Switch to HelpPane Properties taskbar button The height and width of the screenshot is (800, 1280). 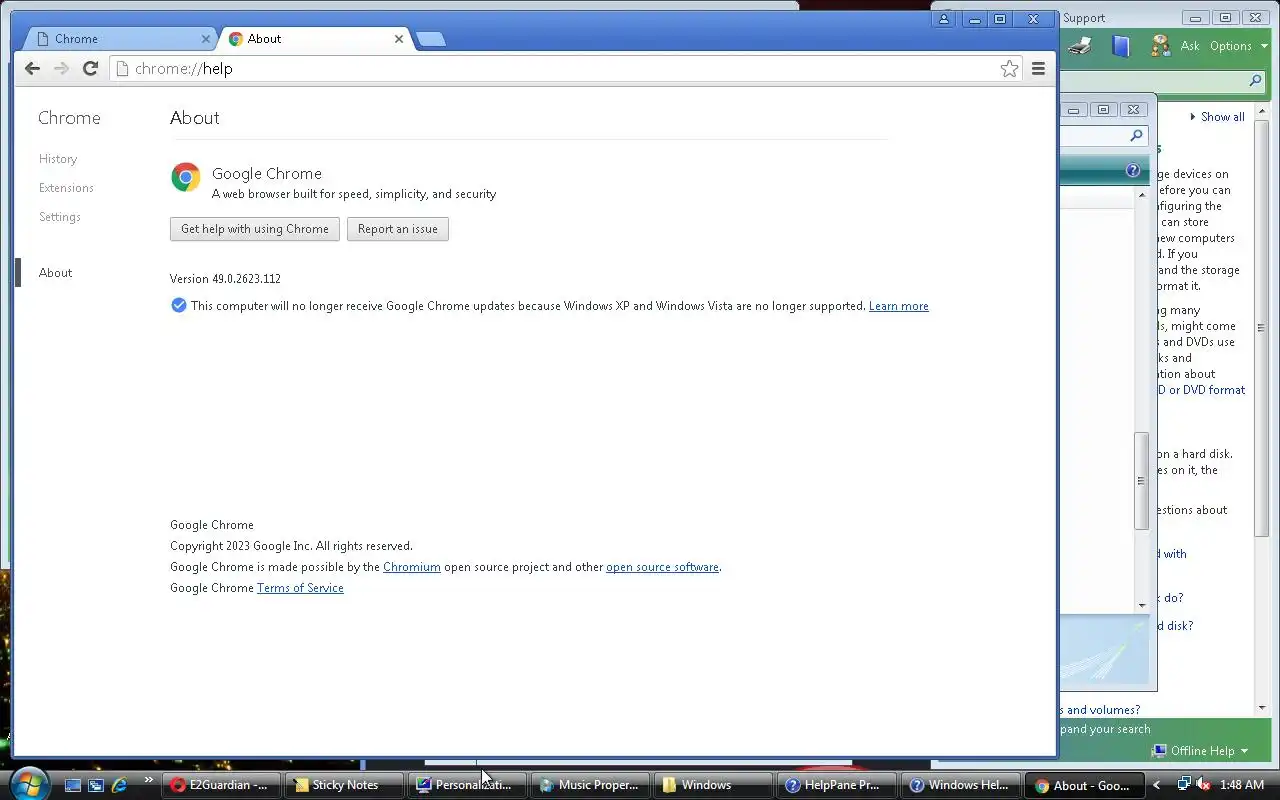pyautogui.click(x=836, y=785)
